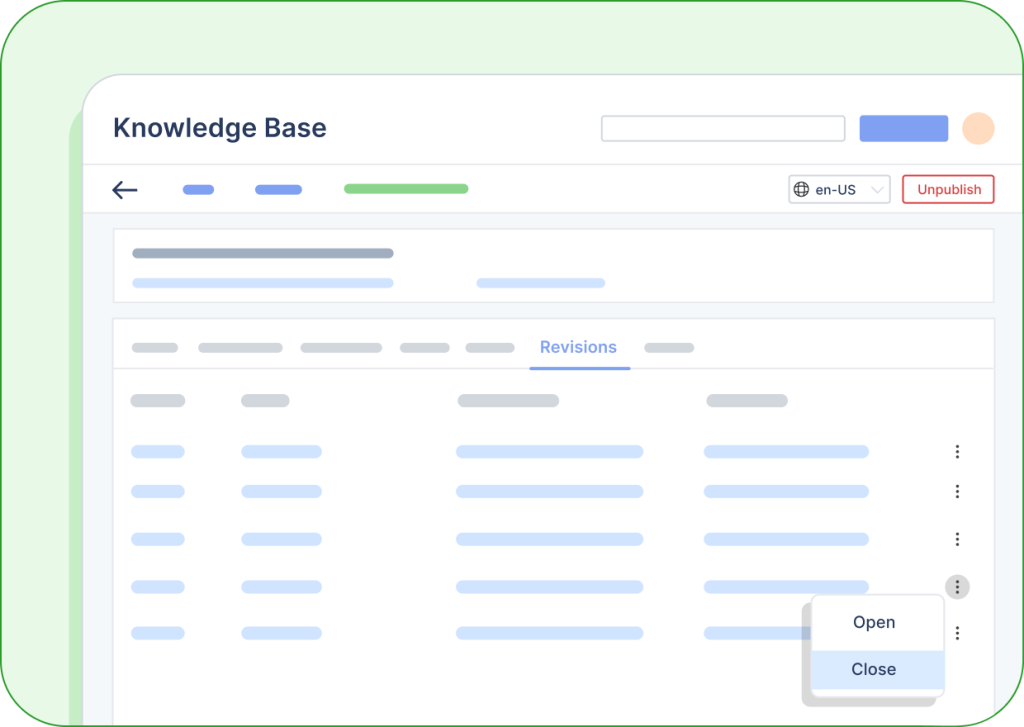The width and height of the screenshot is (1024, 727).
Task: Click inside the header search field
Action: click(x=722, y=128)
